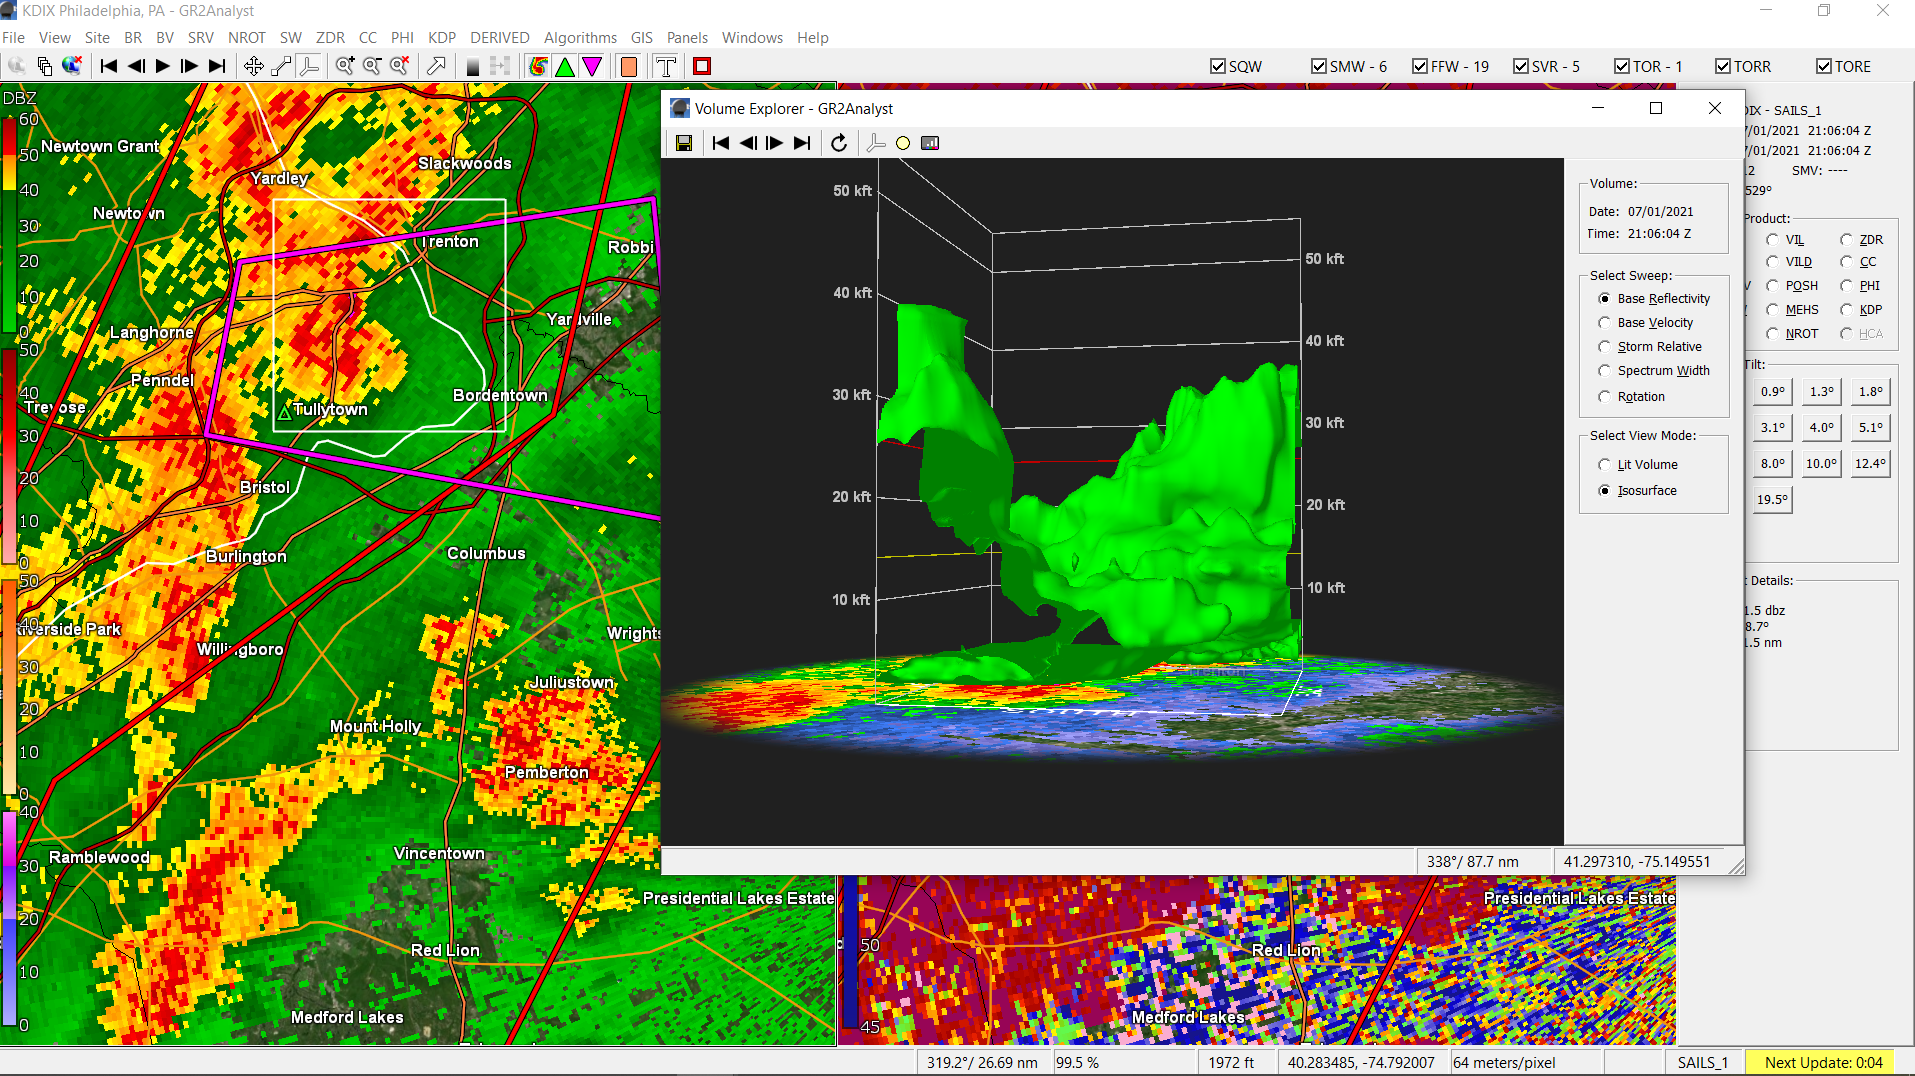The image size is (1915, 1076).
Task: Select the 19.5° tilt button
Action: (1773, 500)
